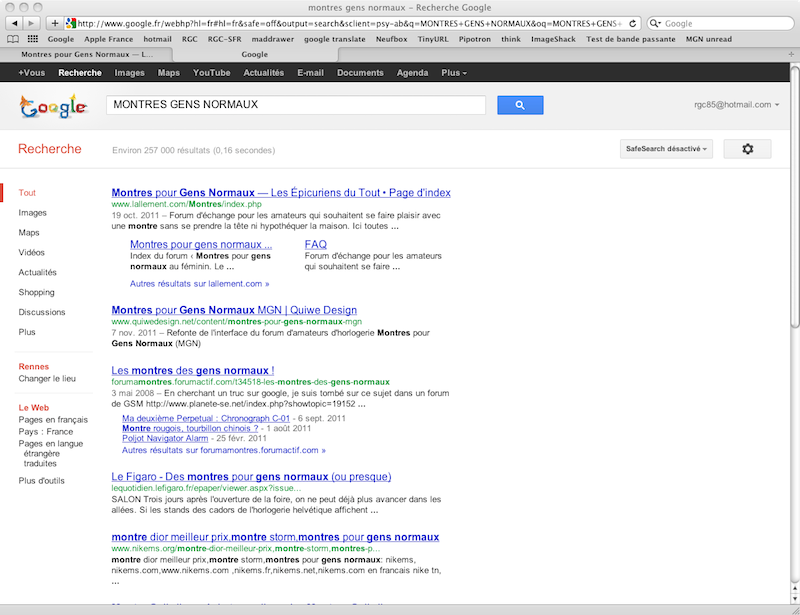Open Montre rougois, tourbillon chinois ? link
This screenshot has width=800, height=615.
pos(190,428)
